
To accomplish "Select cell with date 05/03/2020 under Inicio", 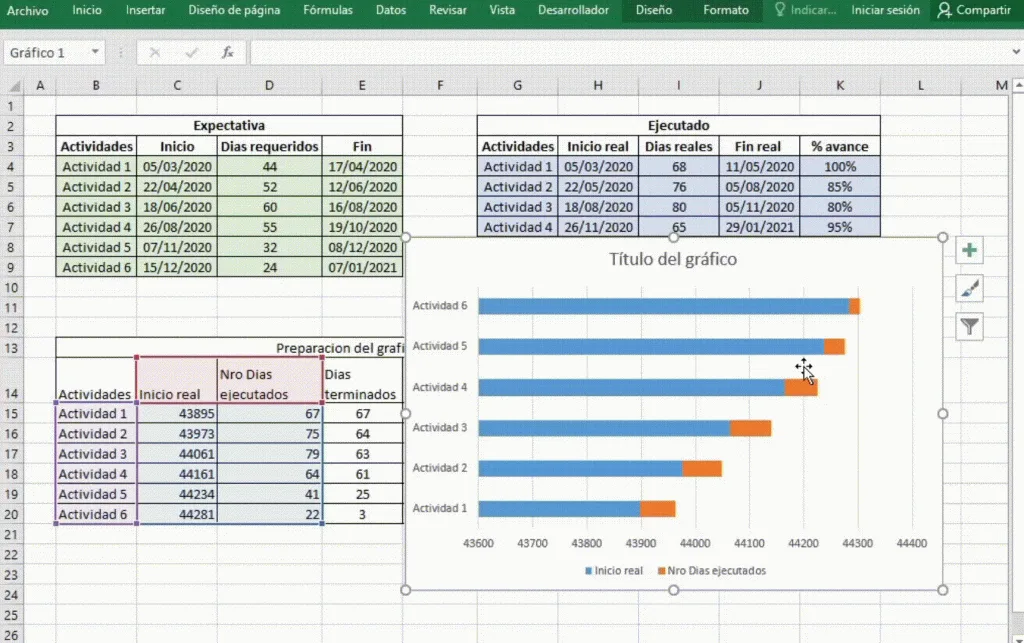I will 177,166.
